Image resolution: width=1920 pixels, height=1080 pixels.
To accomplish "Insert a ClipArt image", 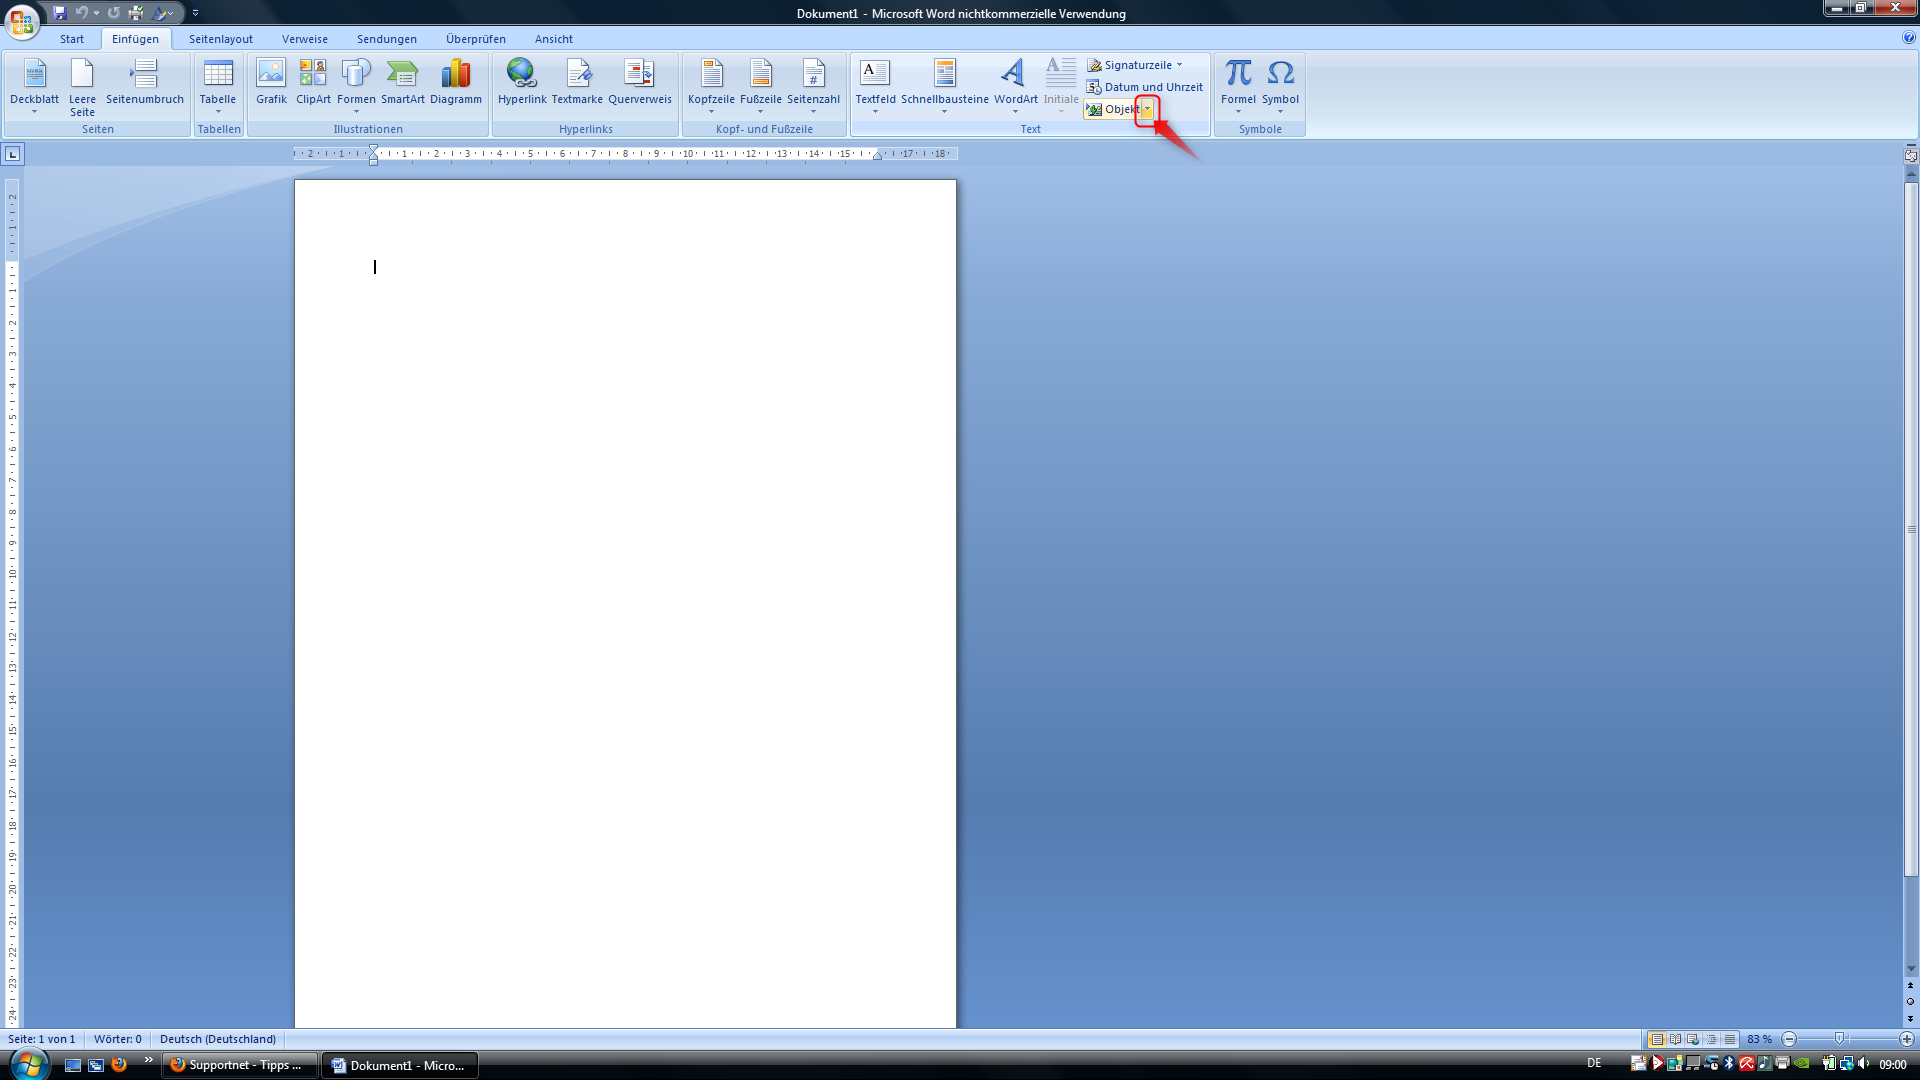I will (x=313, y=81).
